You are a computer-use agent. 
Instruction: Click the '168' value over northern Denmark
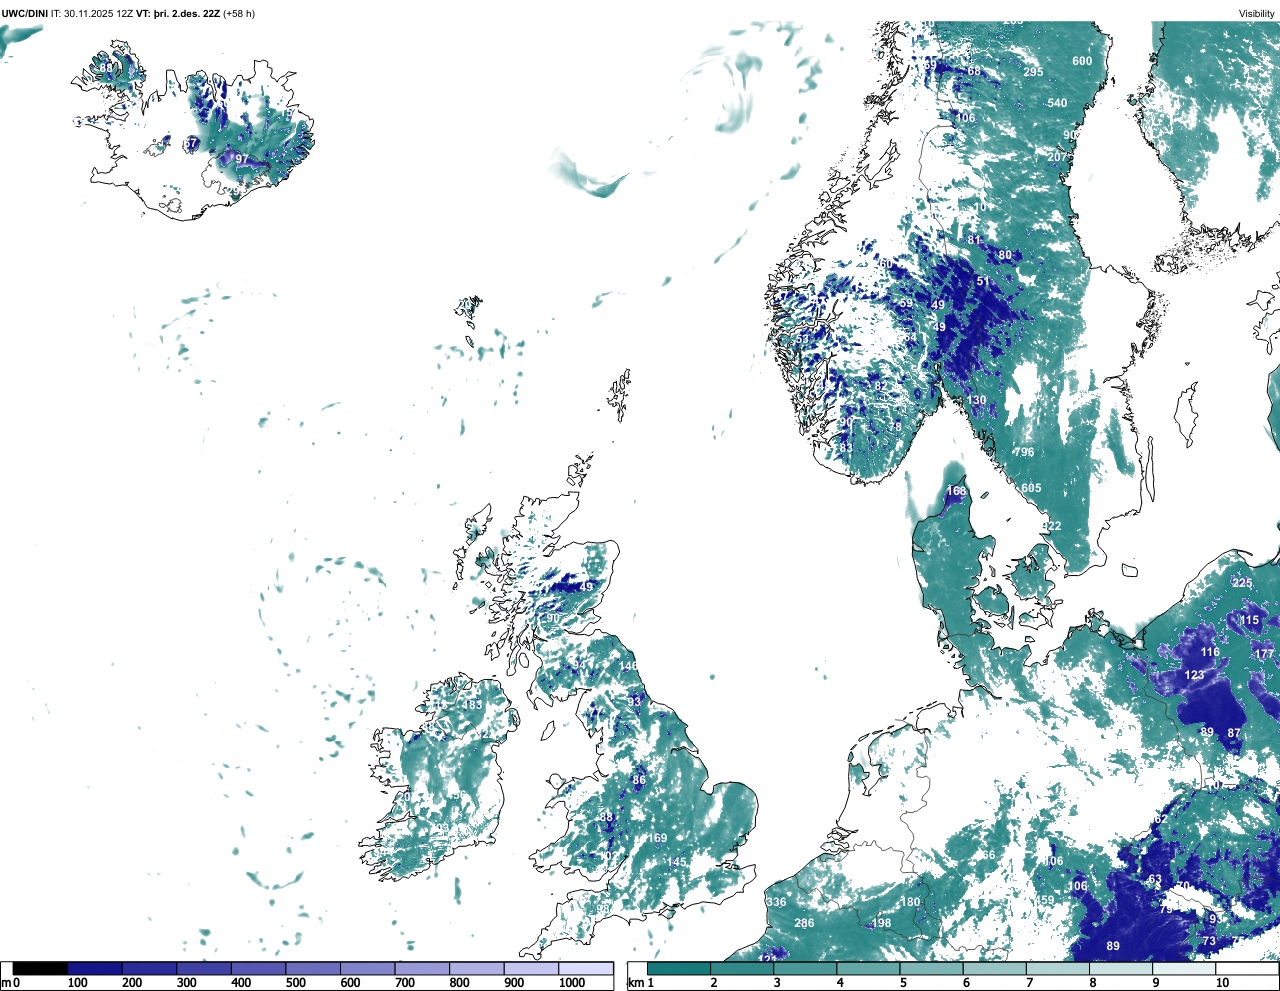coord(957,492)
